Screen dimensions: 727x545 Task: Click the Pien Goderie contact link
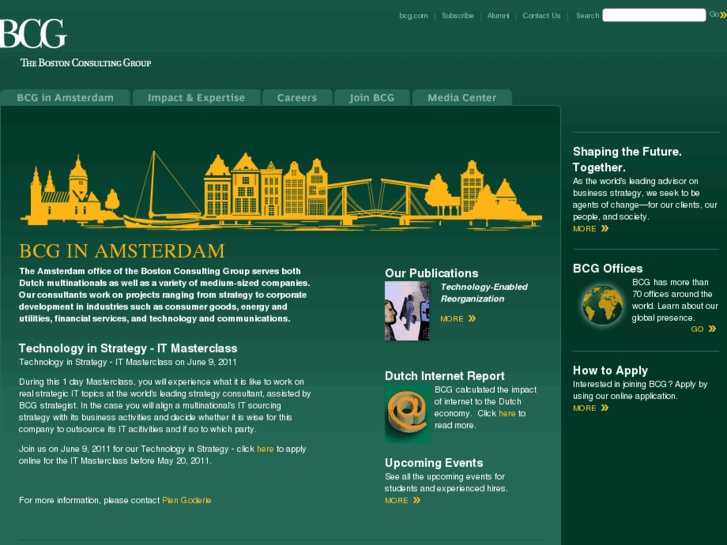[x=186, y=500]
